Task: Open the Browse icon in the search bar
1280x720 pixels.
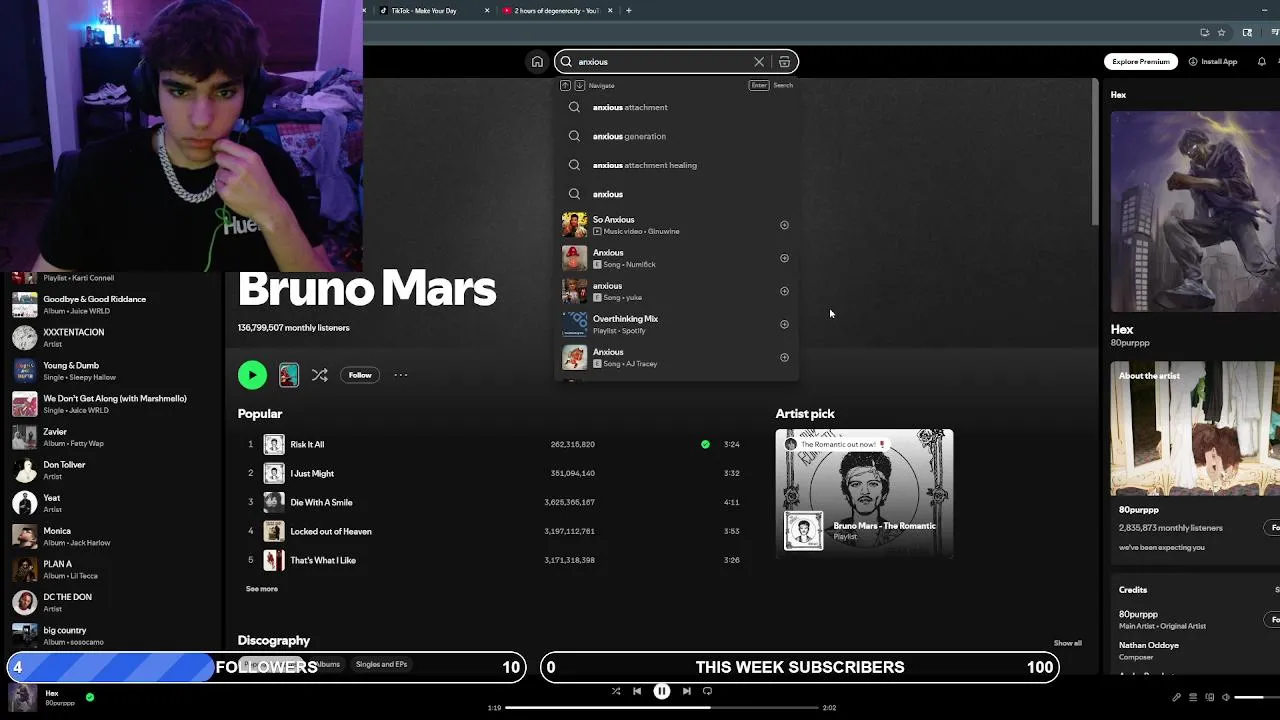Action: tap(784, 62)
